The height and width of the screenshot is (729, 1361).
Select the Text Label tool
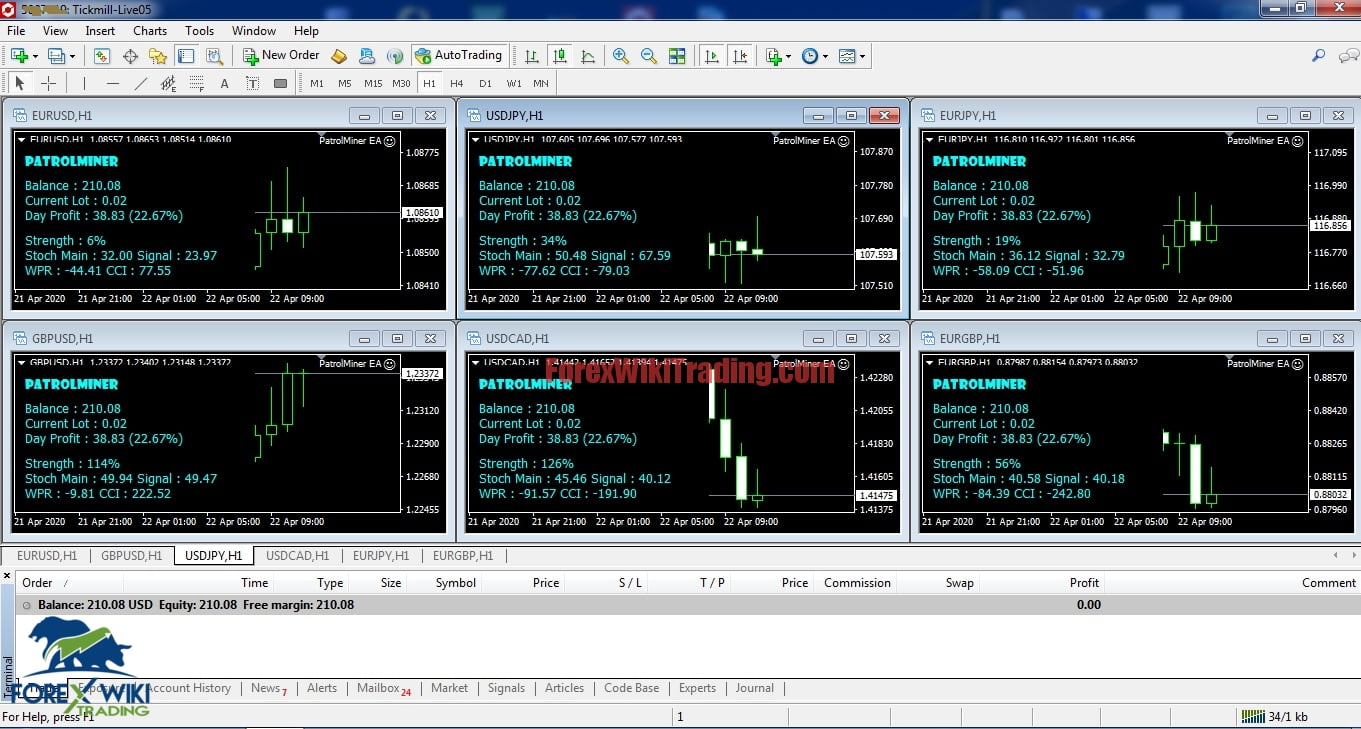pyautogui.click(x=252, y=83)
